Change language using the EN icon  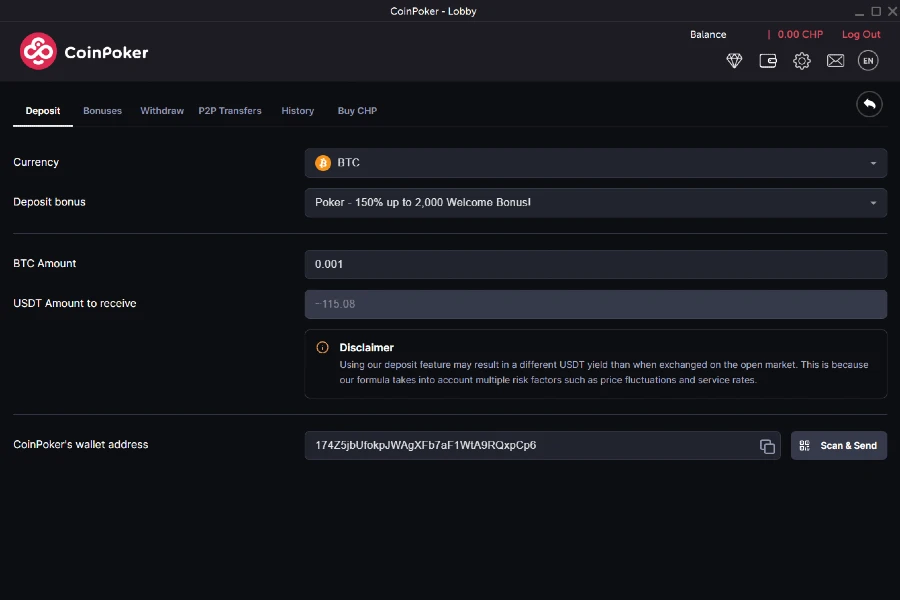click(868, 60)
